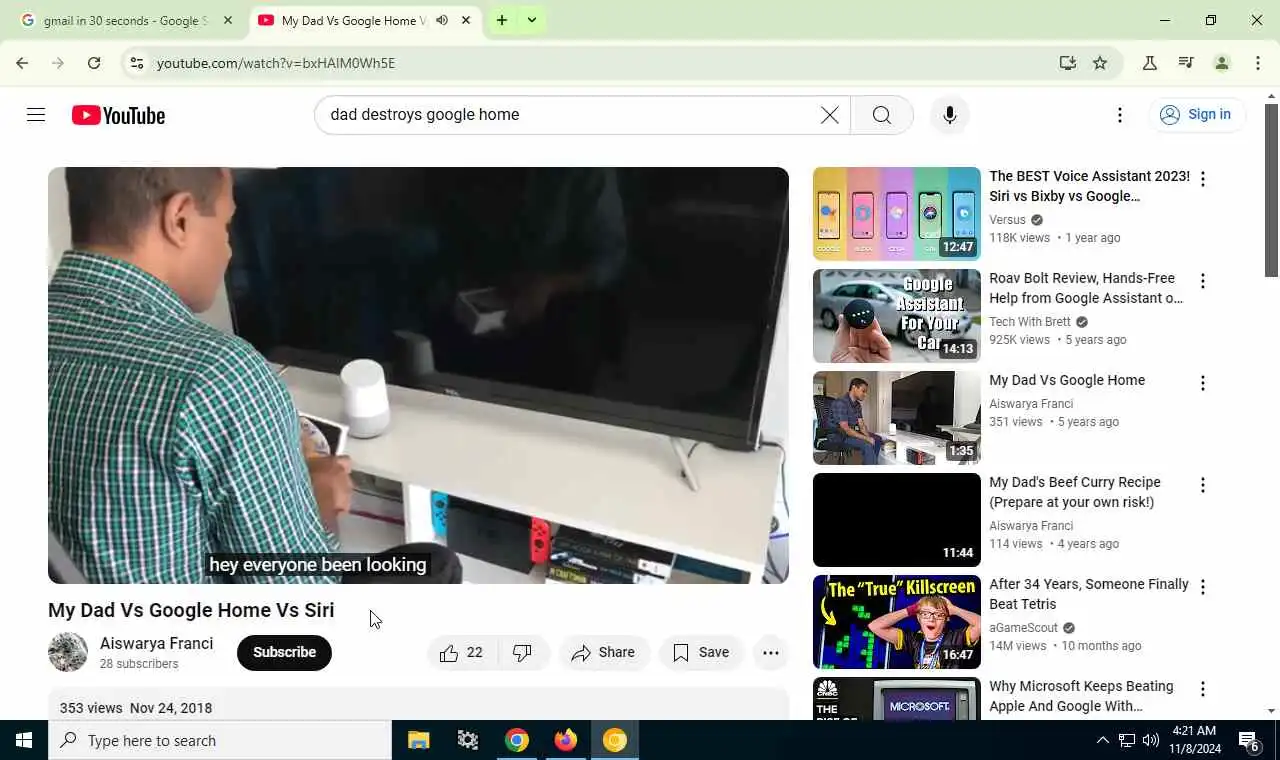Dislike the video with thumbs down

pyautogui.click(x=522, y=653)
